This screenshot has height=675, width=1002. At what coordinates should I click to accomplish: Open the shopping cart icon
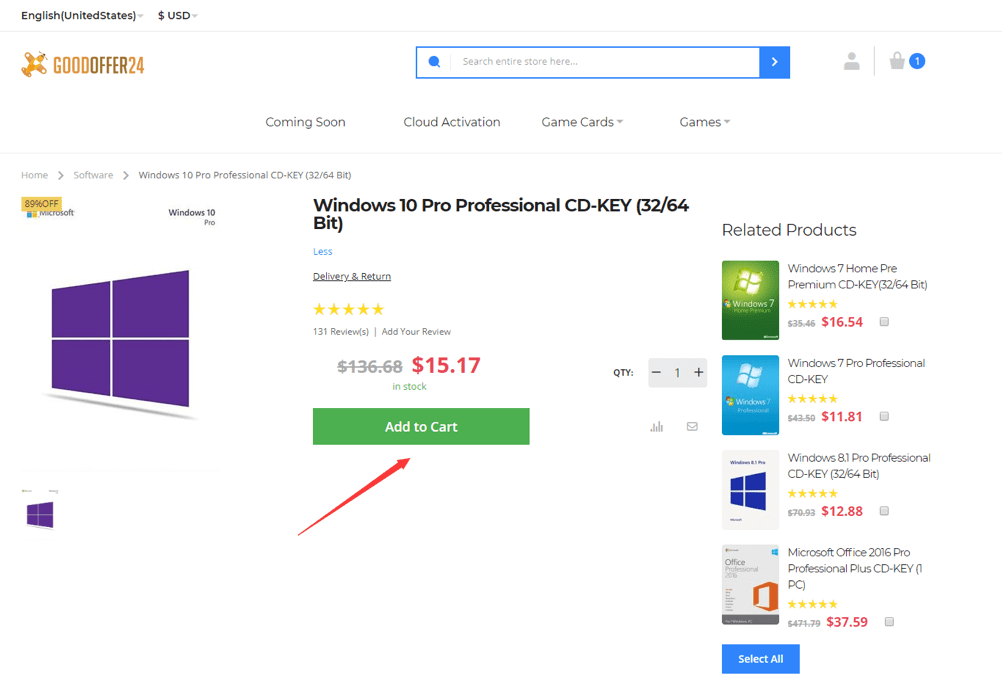point(898,61)
